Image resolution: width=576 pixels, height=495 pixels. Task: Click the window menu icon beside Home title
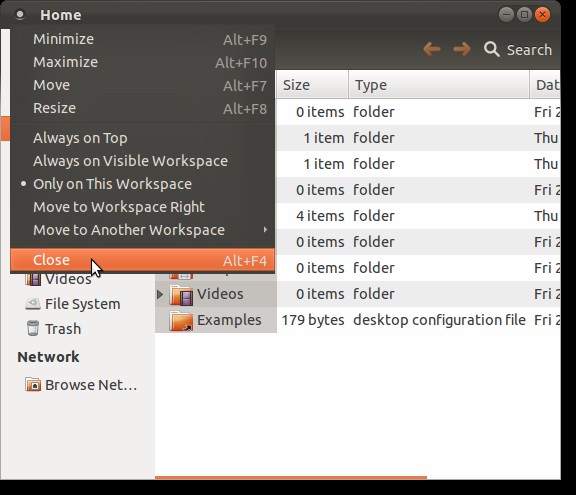click(x=20, y=15)
